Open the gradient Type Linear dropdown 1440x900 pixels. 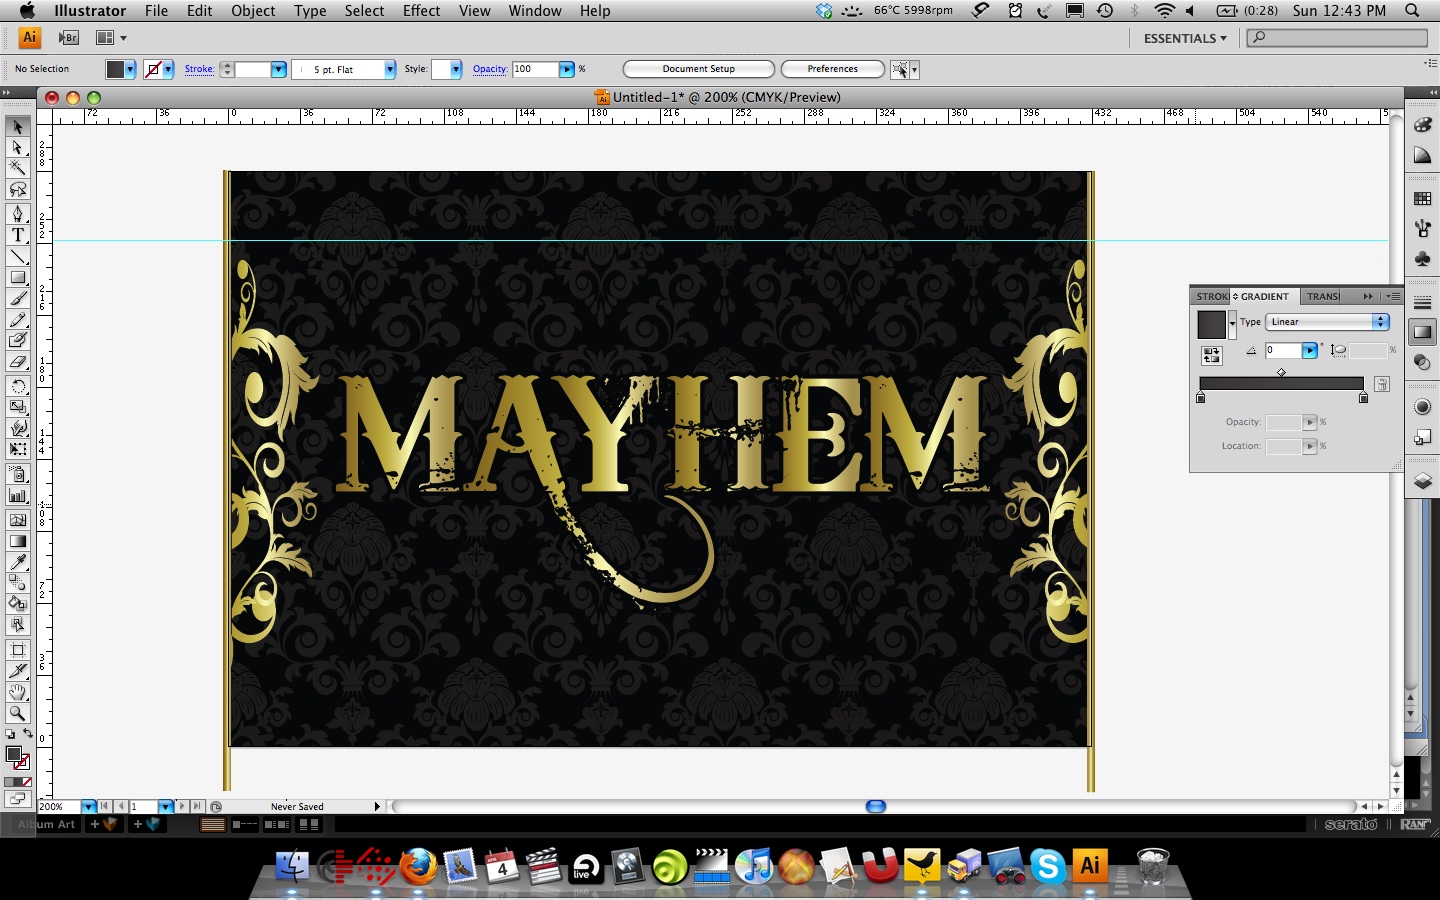[x=1327, y=322]
